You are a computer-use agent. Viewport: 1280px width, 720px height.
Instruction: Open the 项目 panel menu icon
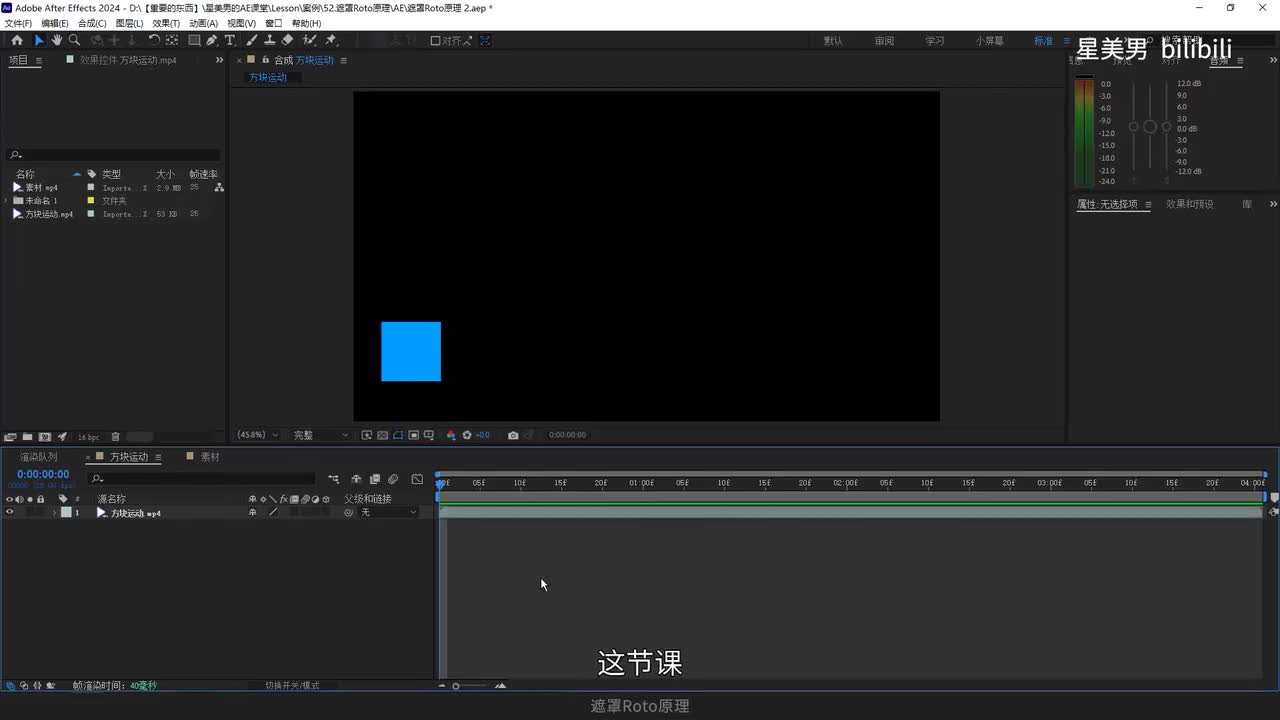(x=39, y=60)
